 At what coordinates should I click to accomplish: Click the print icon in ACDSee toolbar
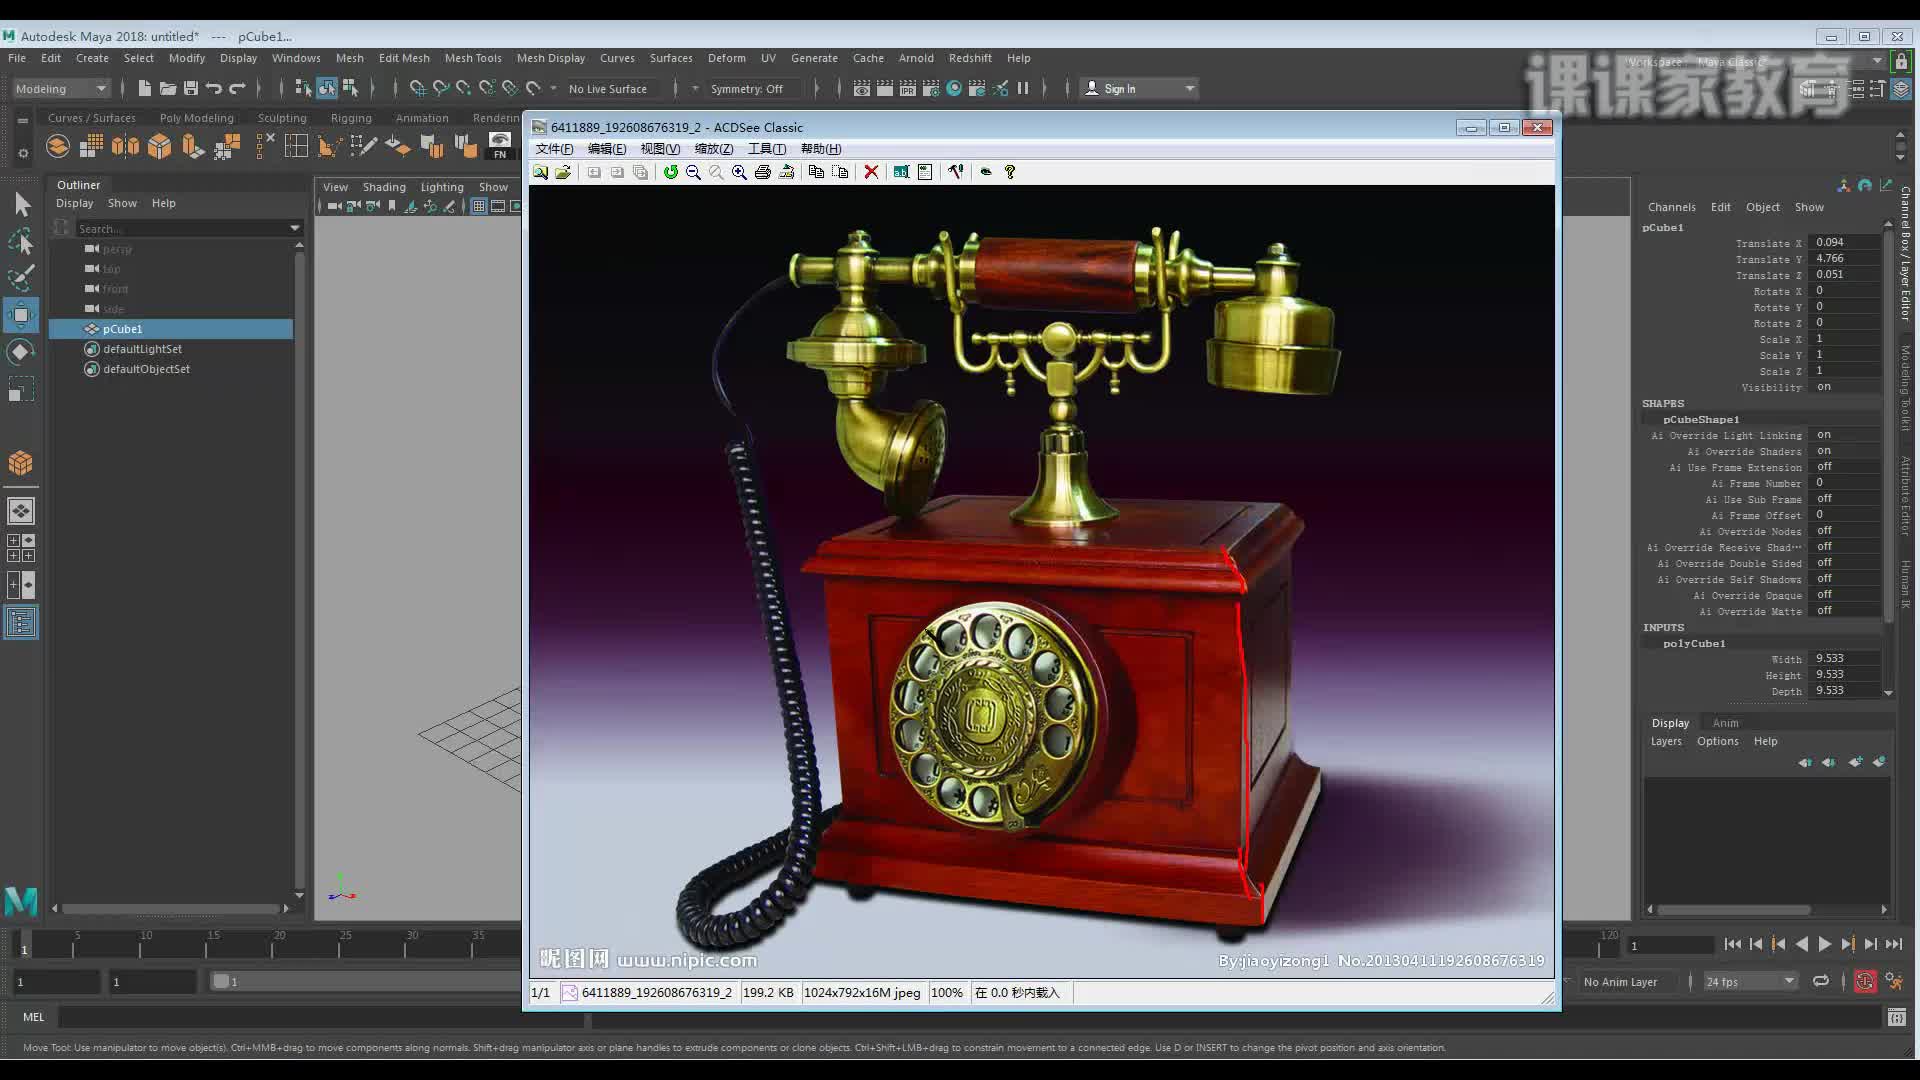(763, 172)
